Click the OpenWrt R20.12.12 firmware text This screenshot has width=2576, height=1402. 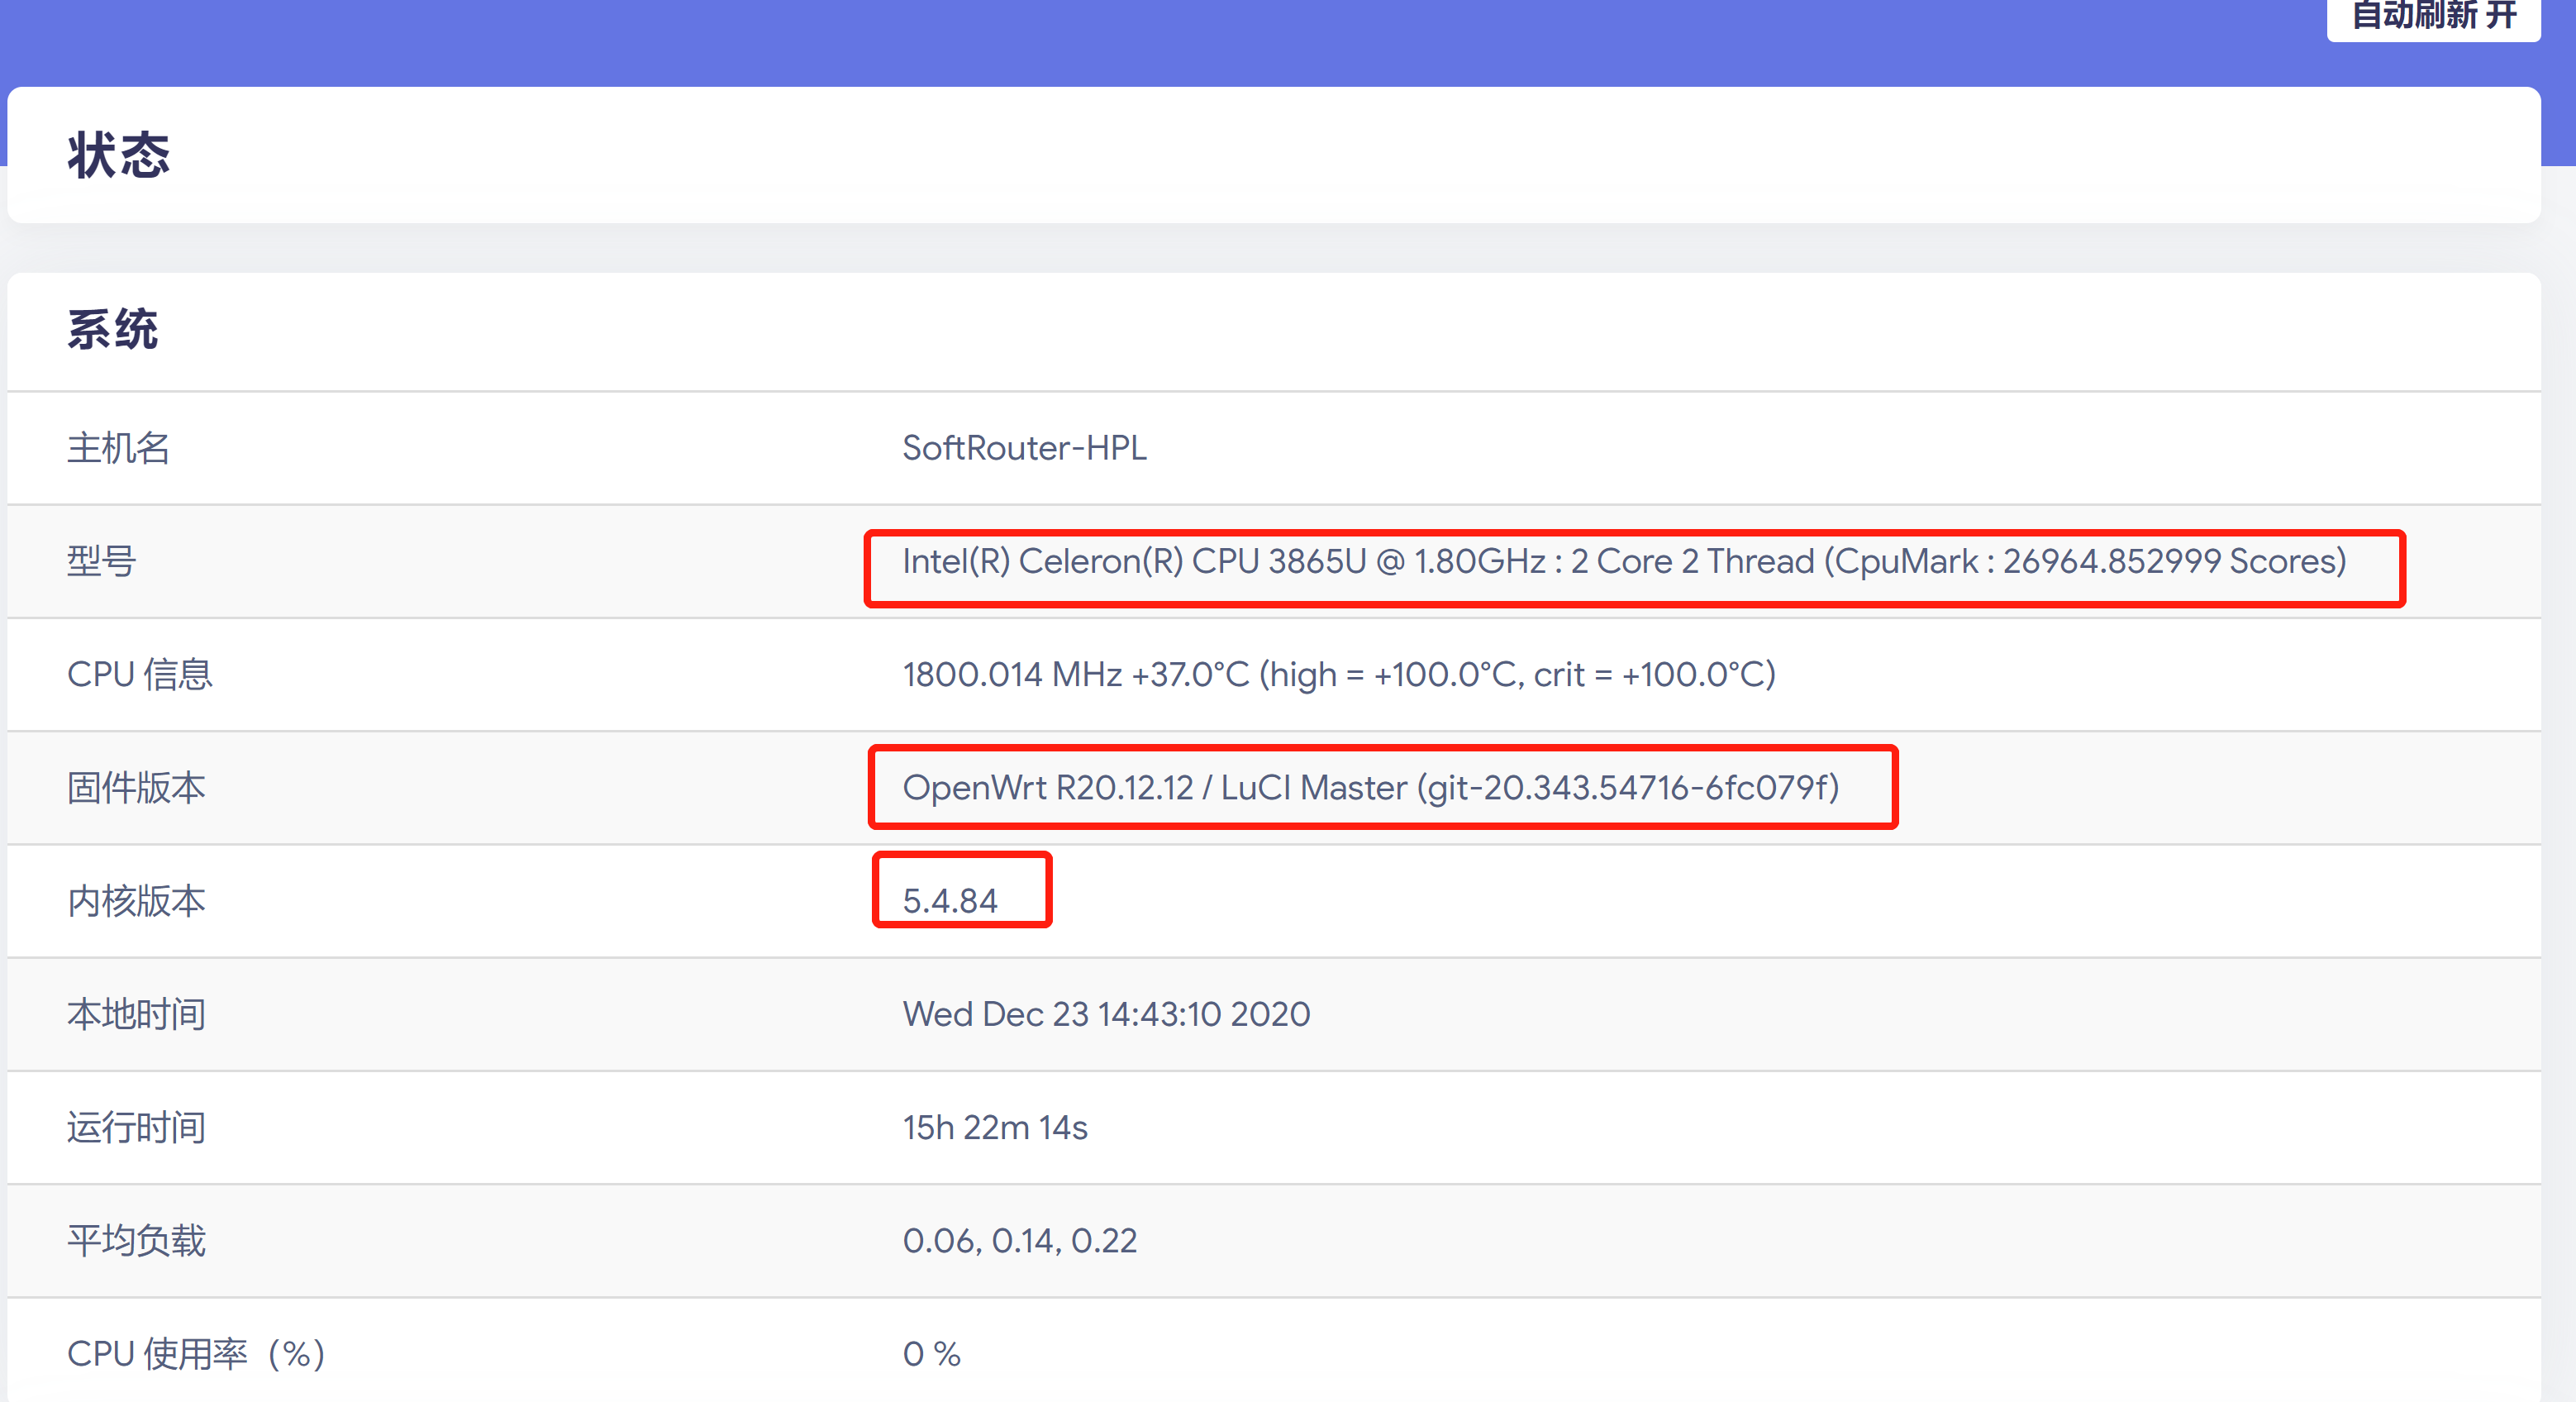[1370, 787]
